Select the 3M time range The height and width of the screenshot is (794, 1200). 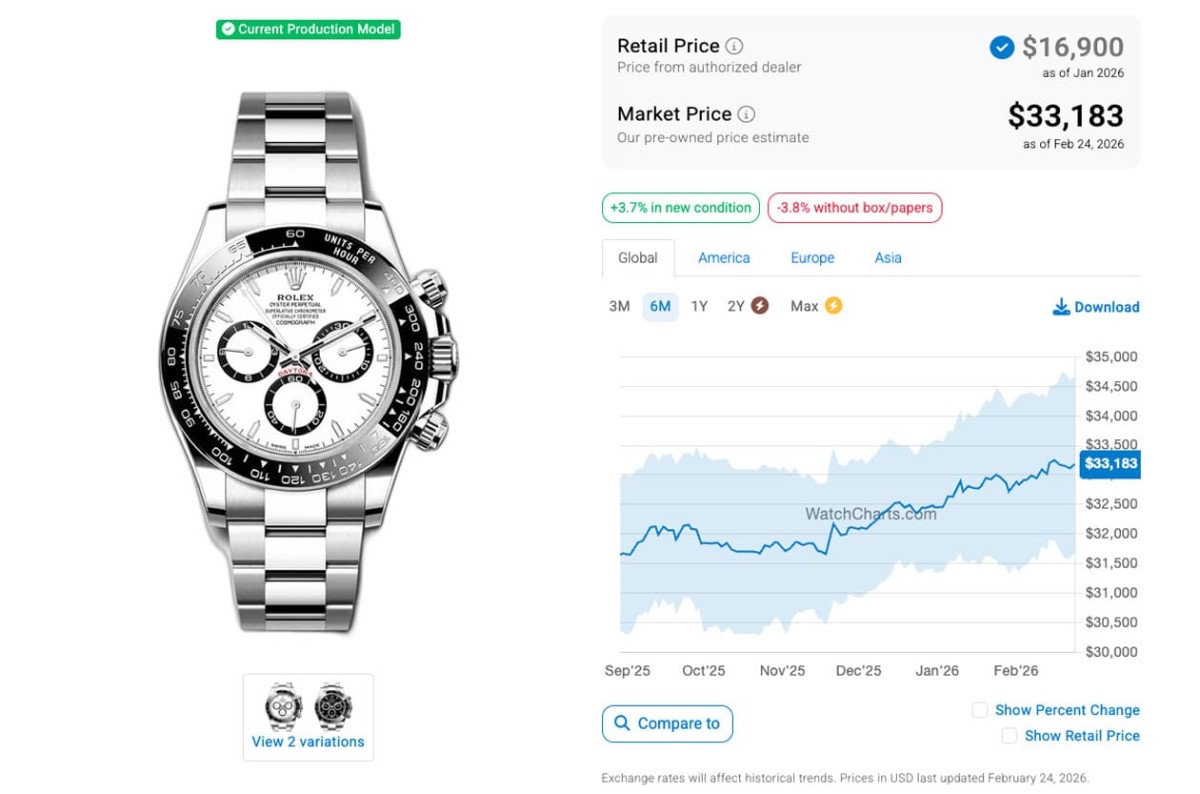pos(619,306)
